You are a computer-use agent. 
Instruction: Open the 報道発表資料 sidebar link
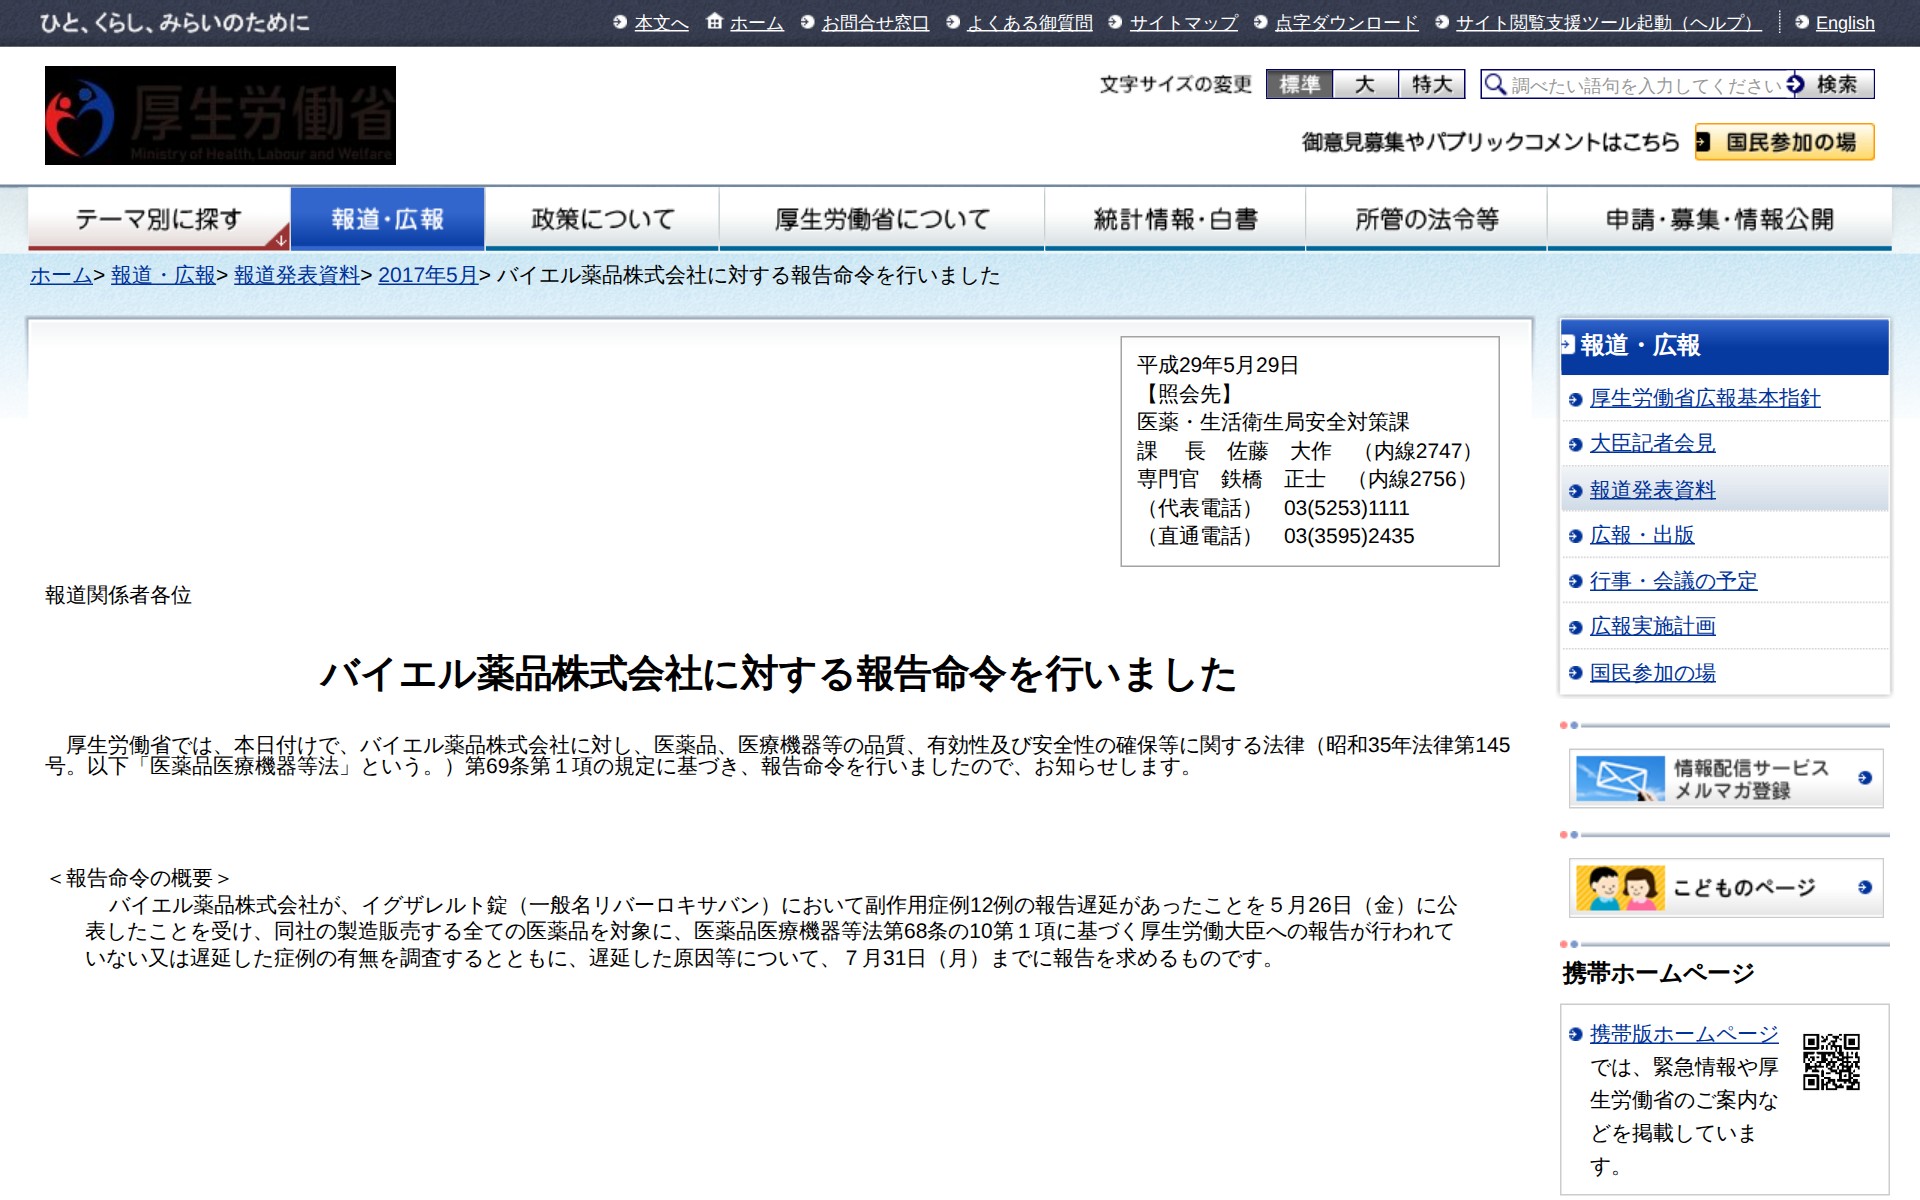coord(1652,489)
